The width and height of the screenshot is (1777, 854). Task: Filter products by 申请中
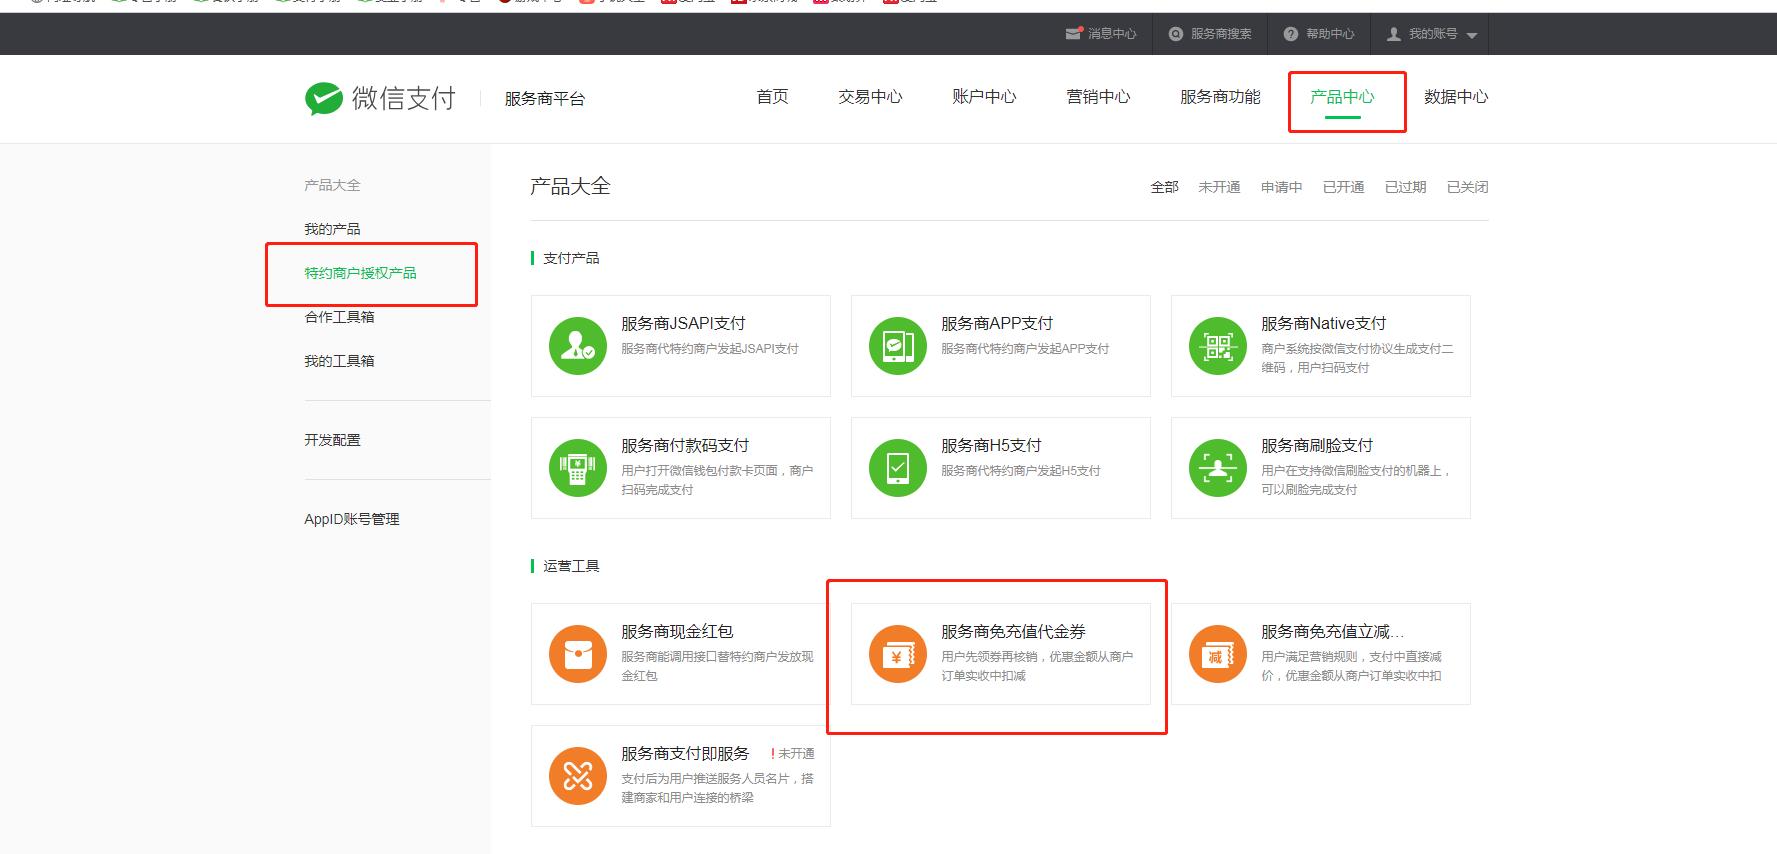pyautogui.click(x=1281, y=187)
